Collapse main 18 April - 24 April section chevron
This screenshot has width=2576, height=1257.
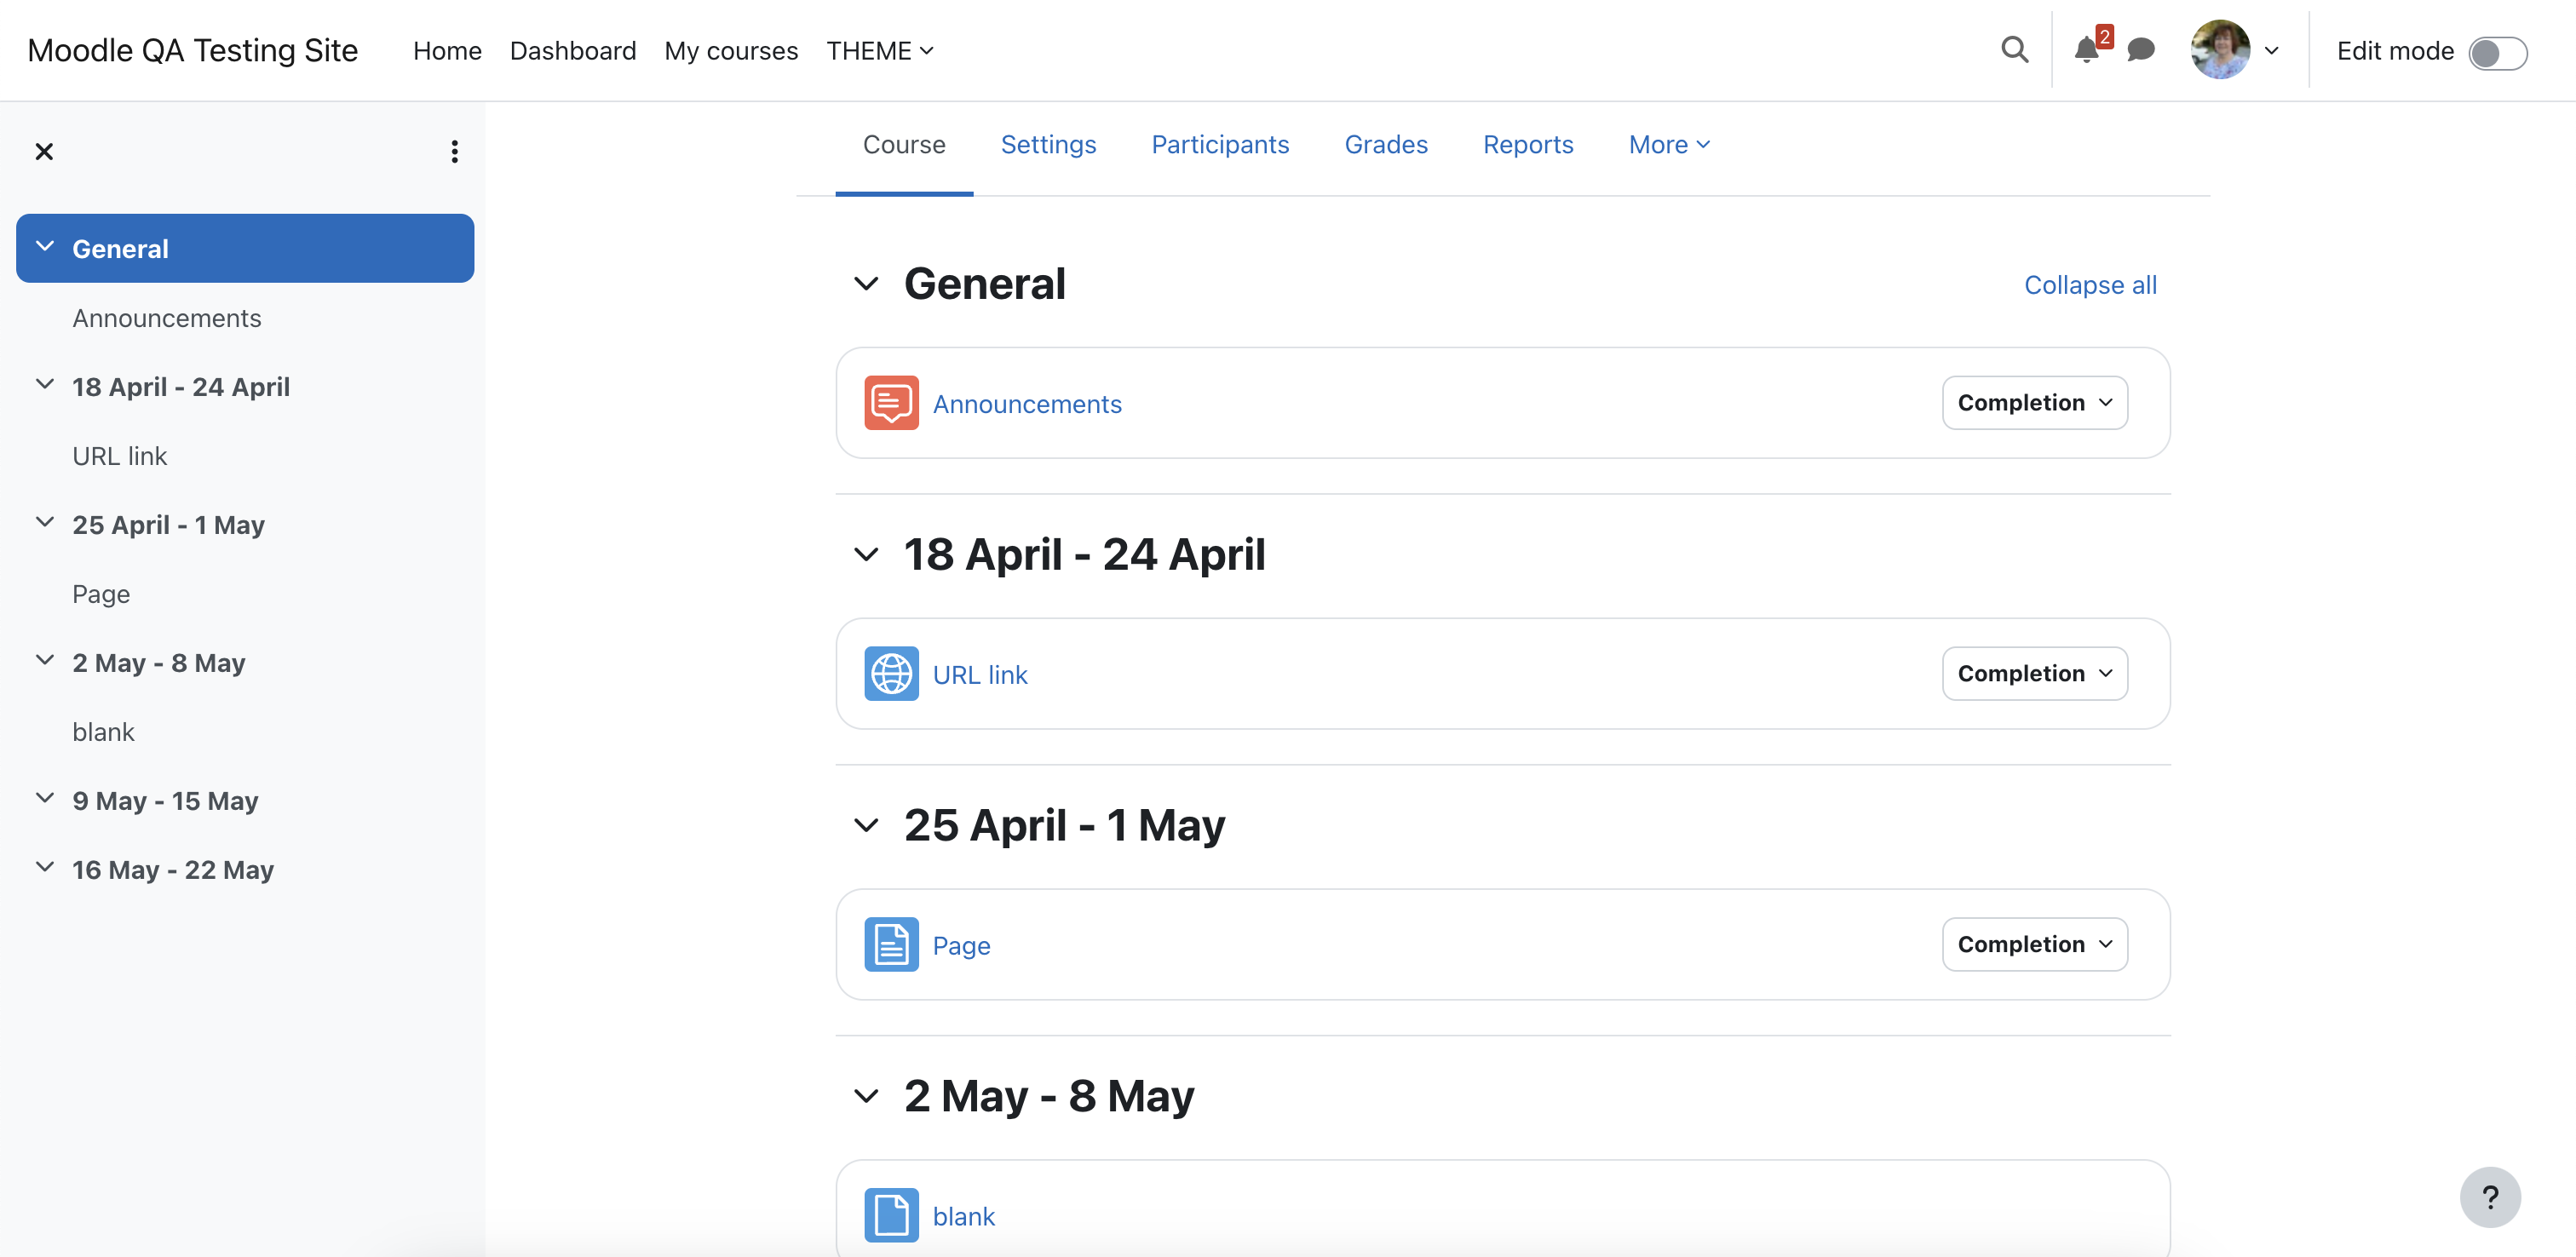[x=866, y=554]
